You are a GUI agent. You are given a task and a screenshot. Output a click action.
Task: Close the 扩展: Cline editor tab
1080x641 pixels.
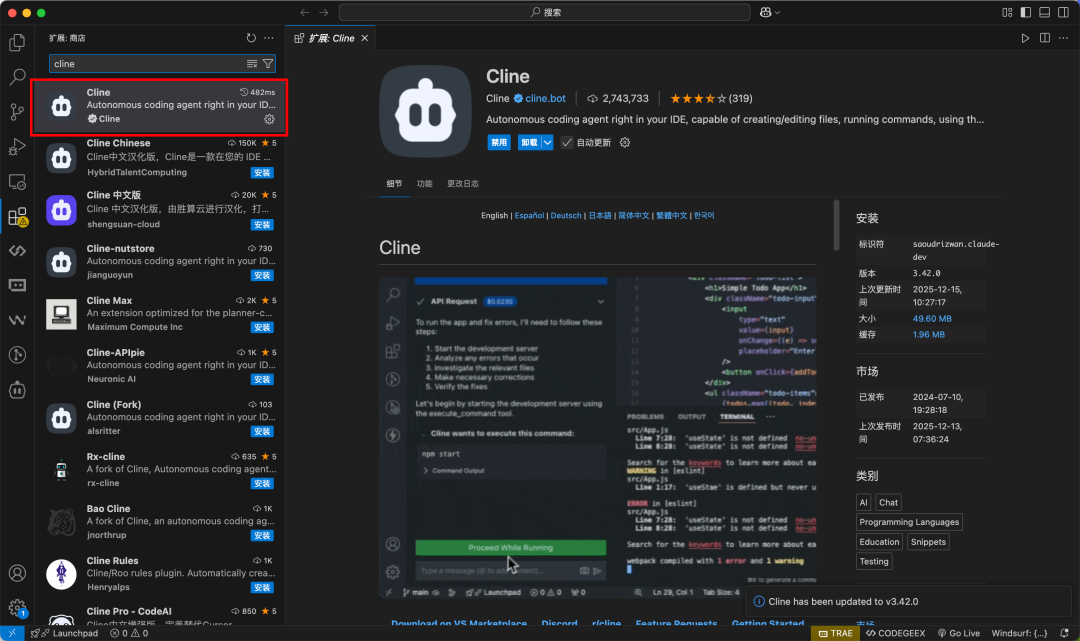coord(364,38)
